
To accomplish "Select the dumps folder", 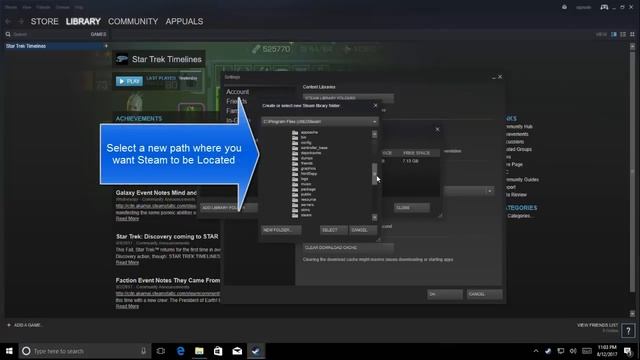I will pyautogui.click(x=307, y=158).
